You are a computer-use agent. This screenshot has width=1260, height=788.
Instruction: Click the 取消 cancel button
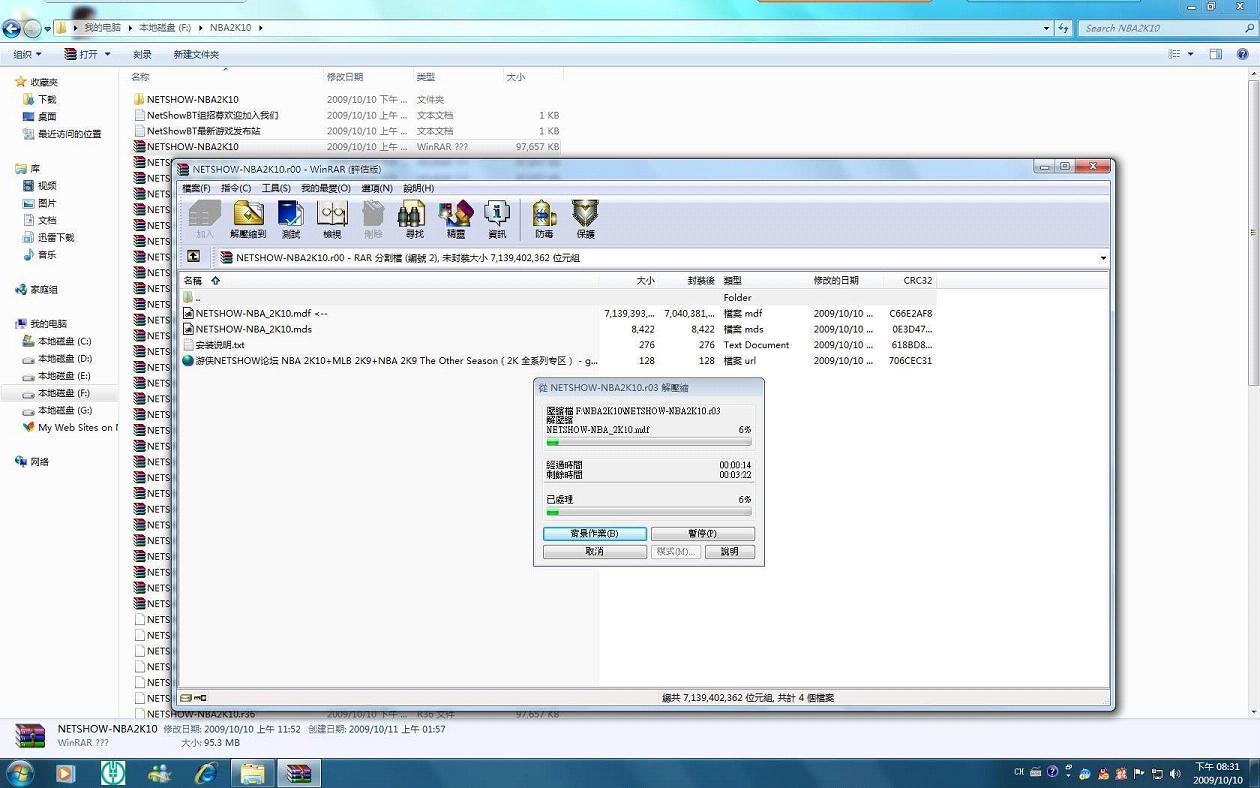coord(595,552)
